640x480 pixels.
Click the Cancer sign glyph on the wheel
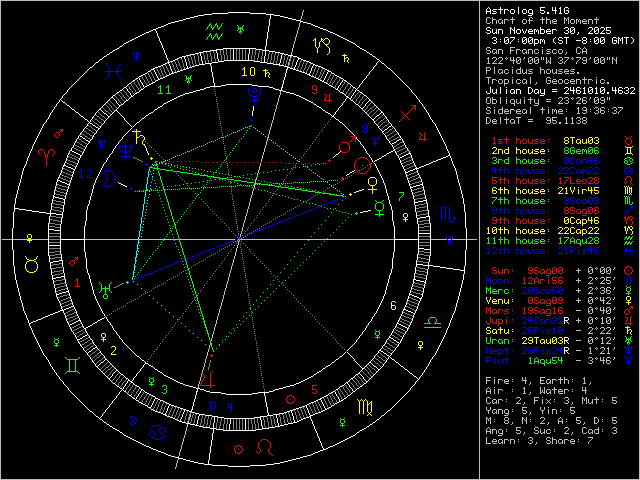click(158, 432)
